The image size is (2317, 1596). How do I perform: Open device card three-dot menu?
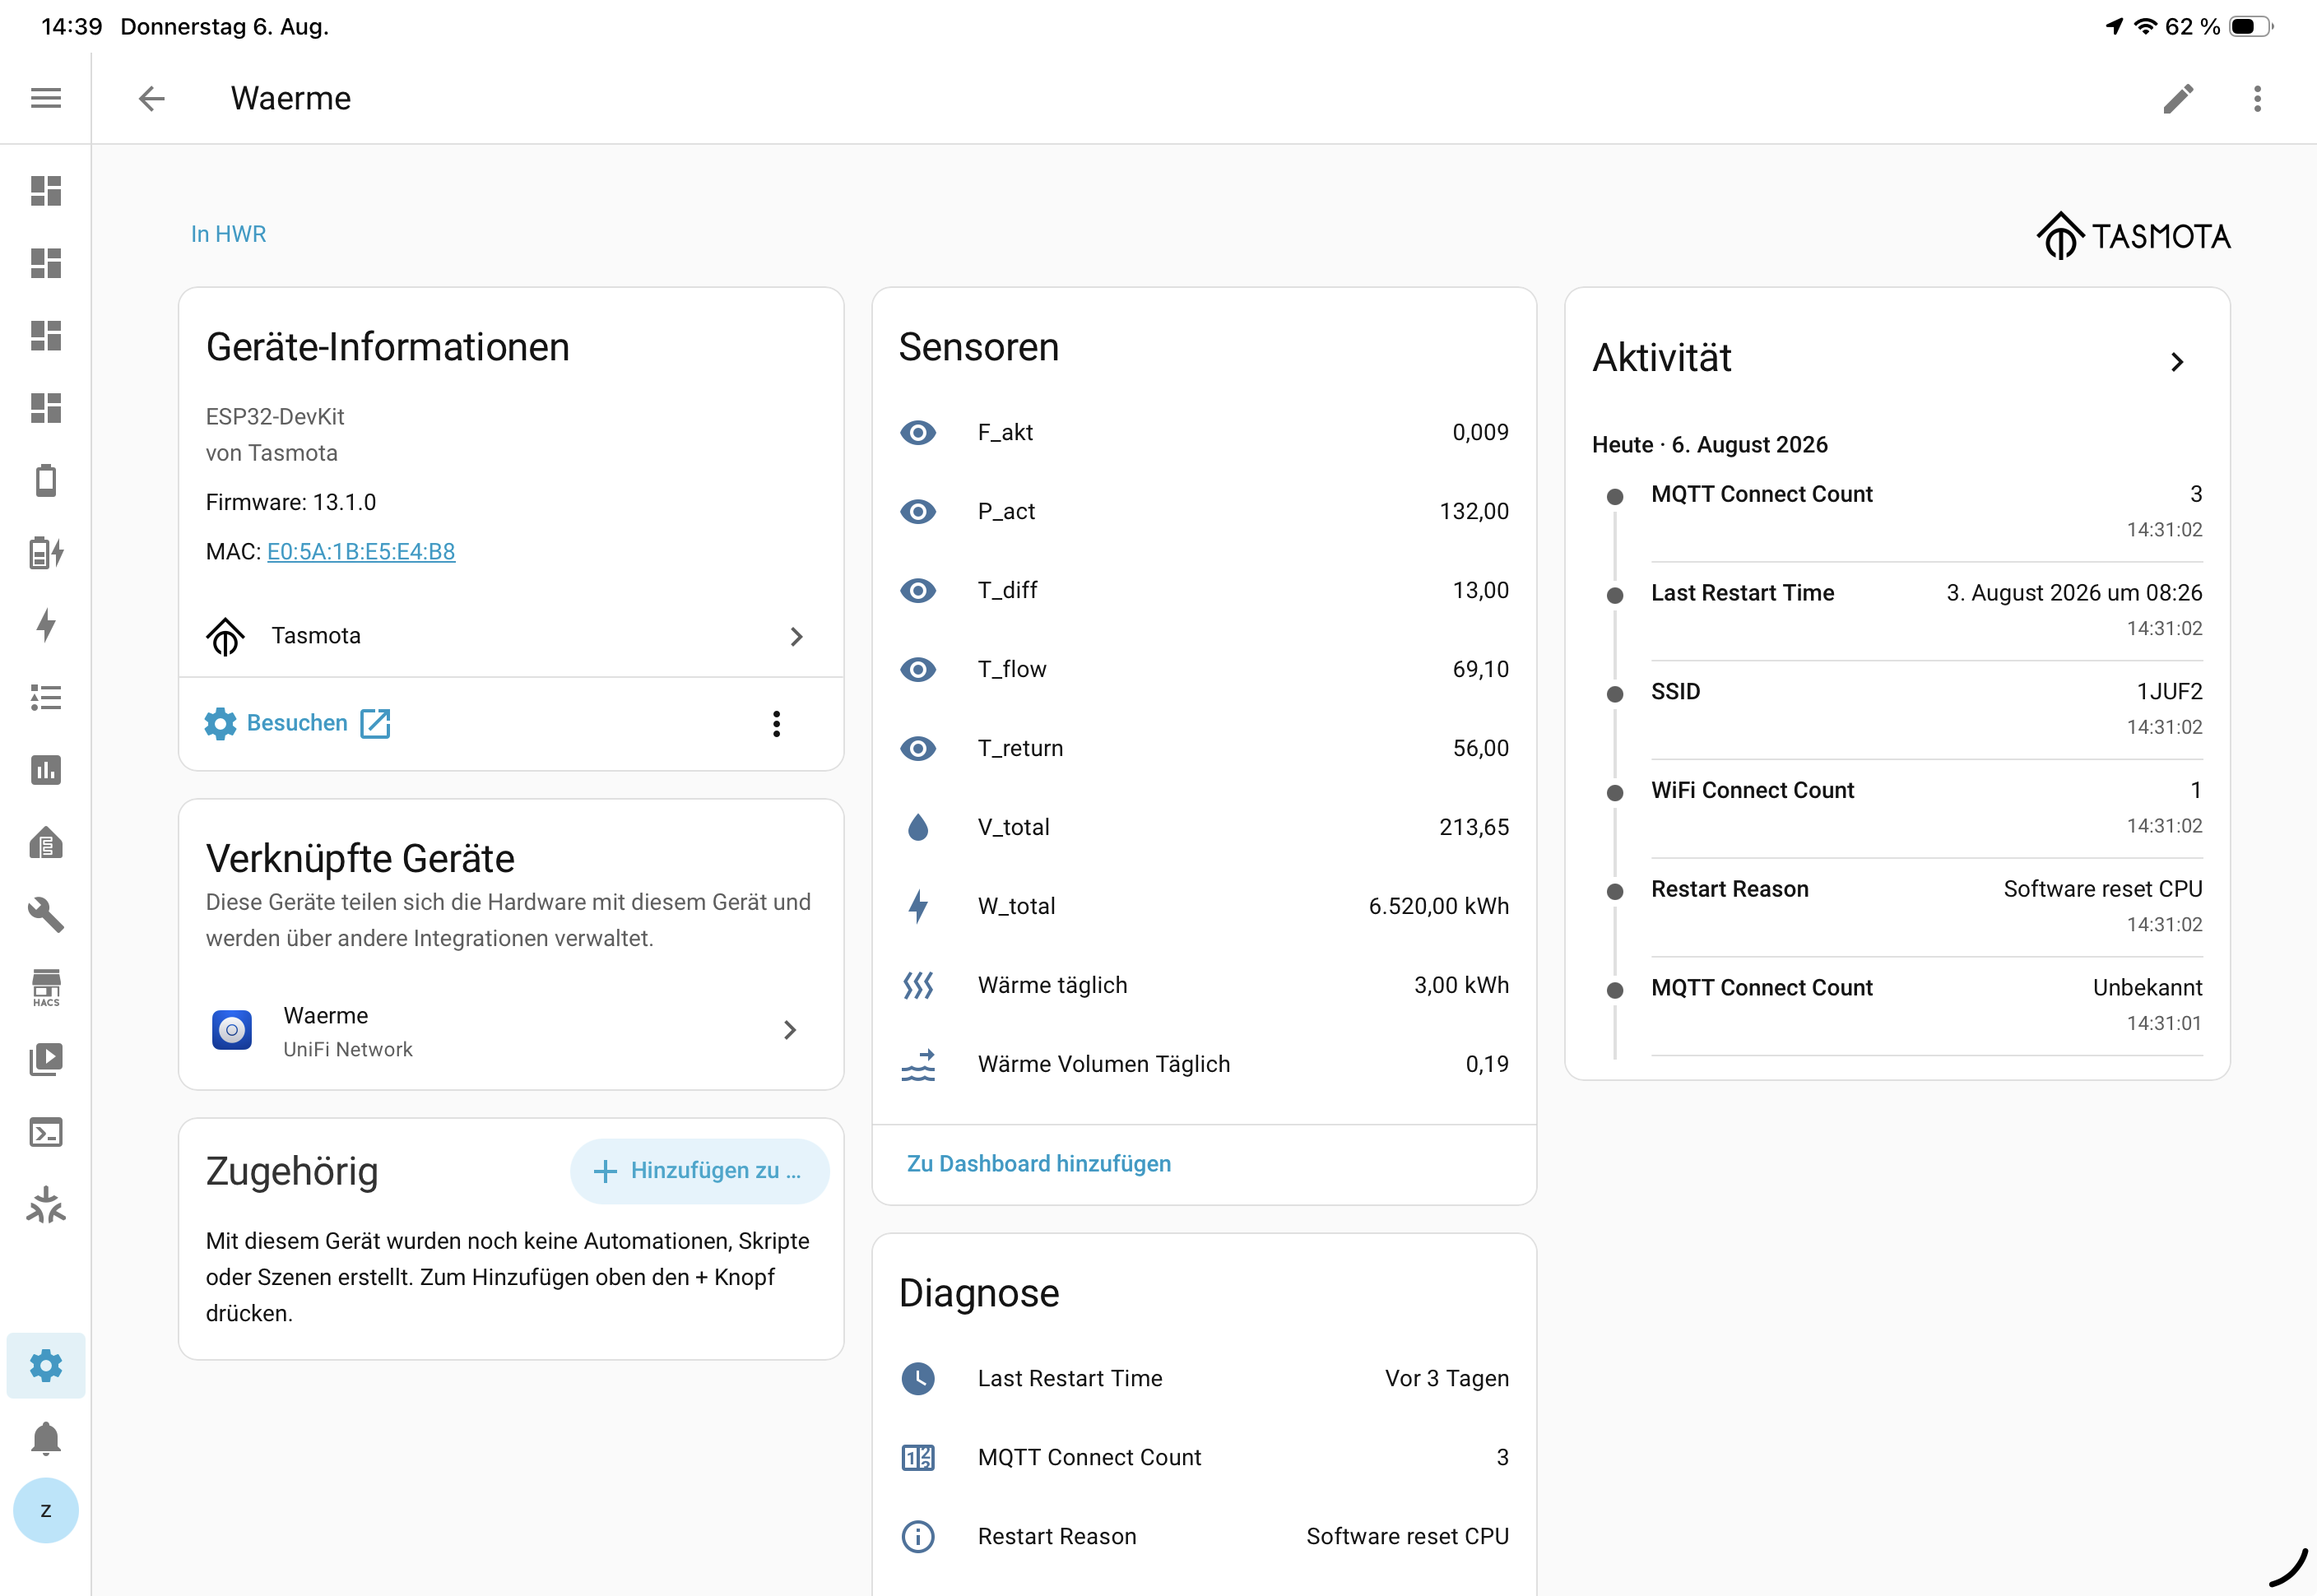(776, 723)
